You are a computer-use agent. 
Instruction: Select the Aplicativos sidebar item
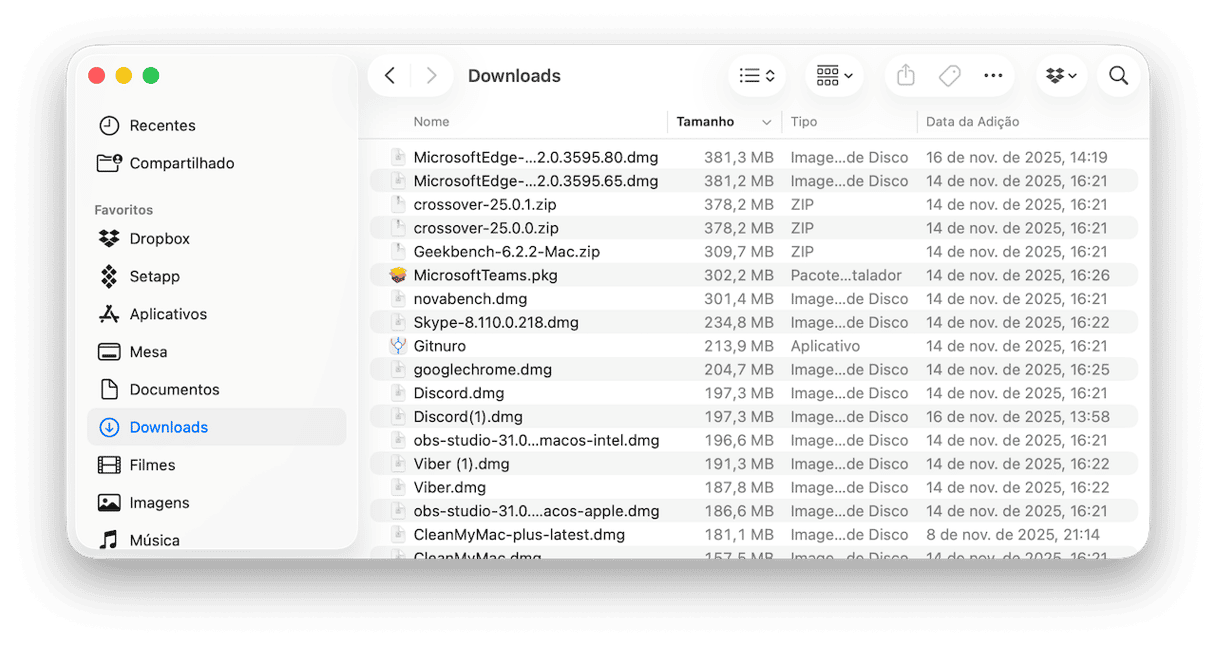point(167,314)
